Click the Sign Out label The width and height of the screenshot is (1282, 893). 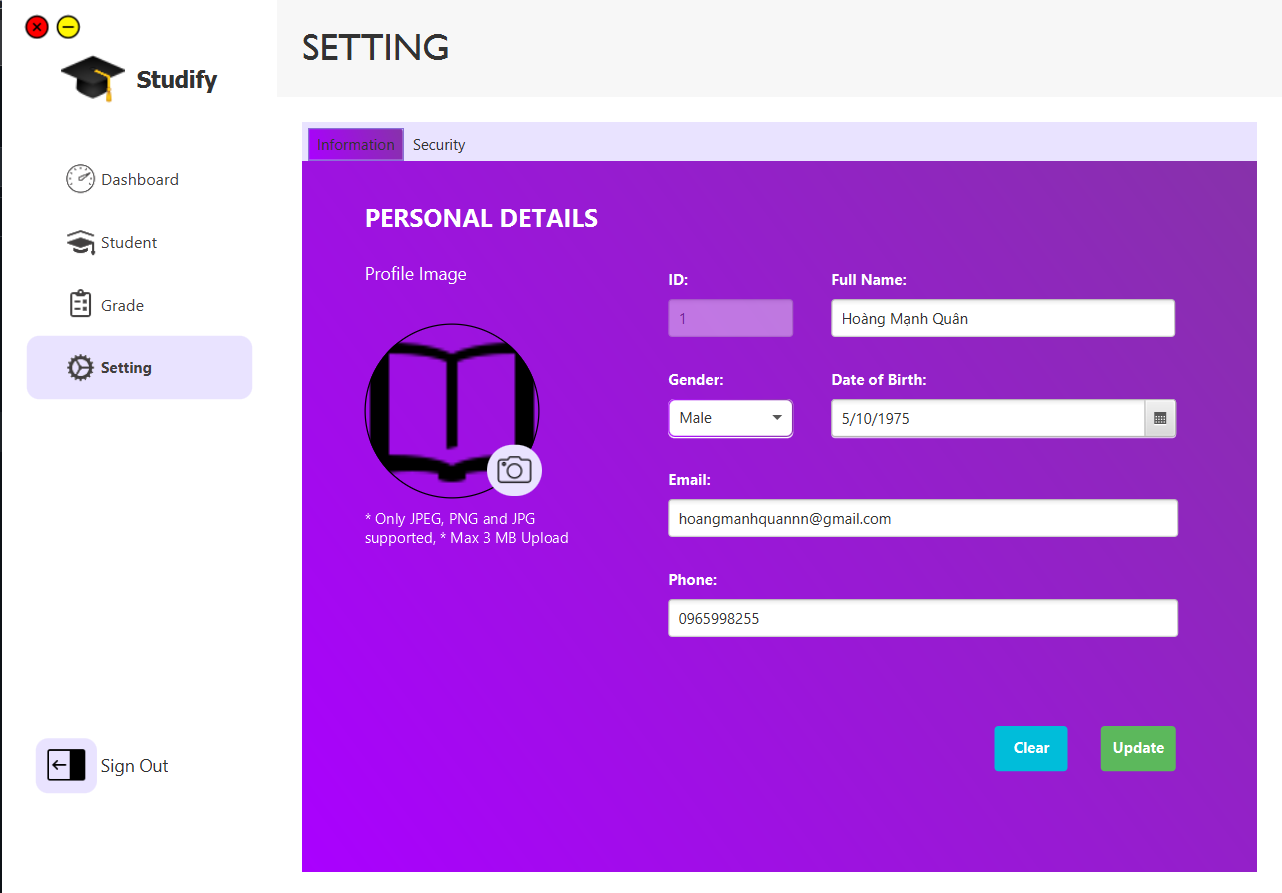134,766
